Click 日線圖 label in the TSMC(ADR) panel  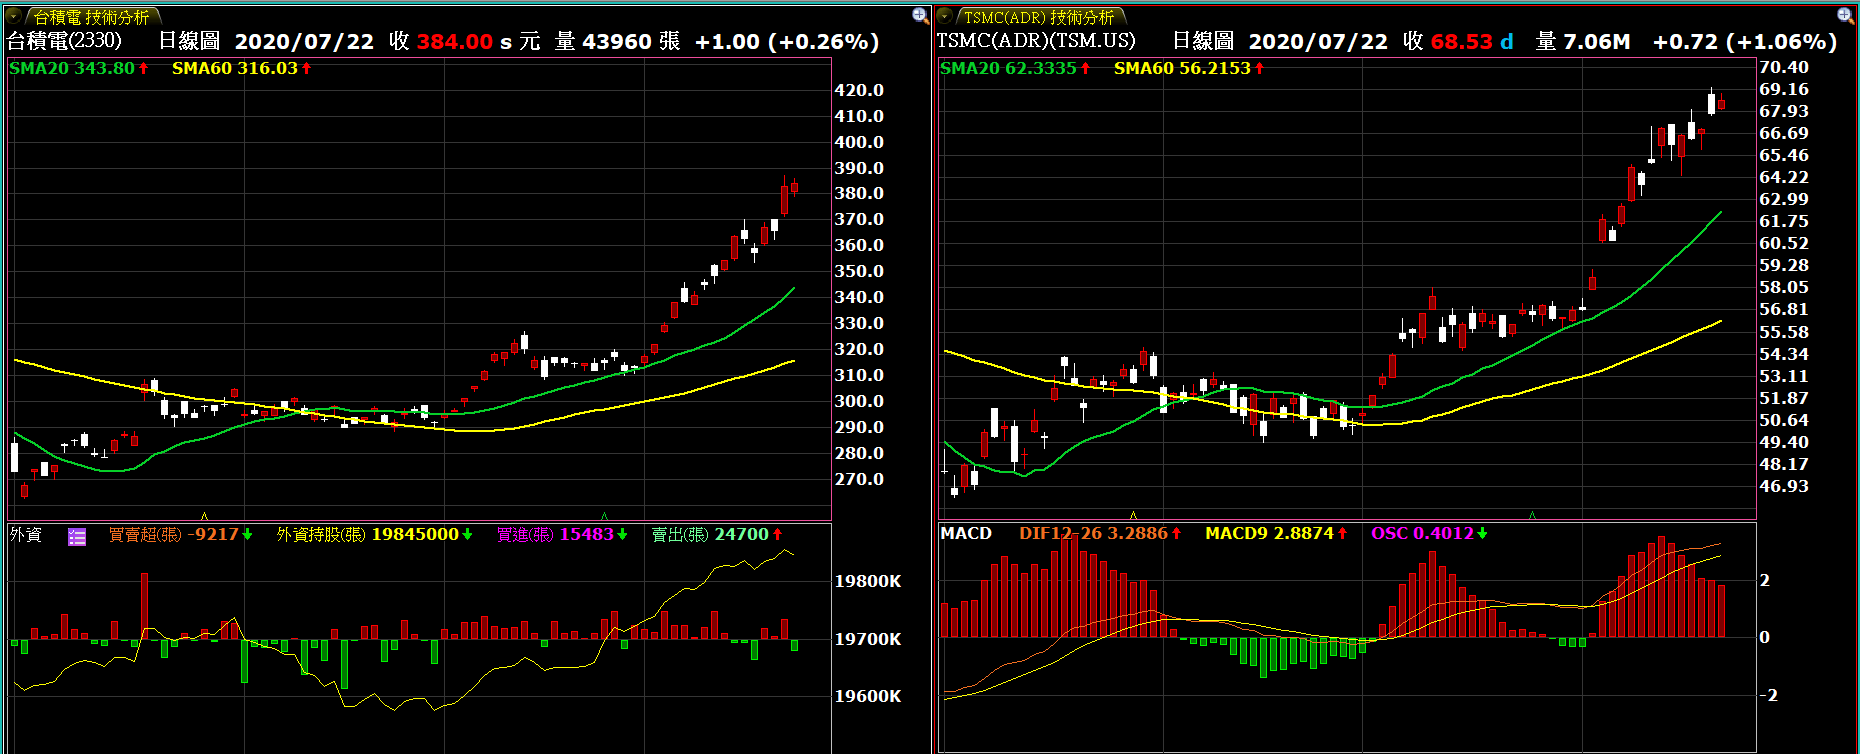coord(1203,41)
